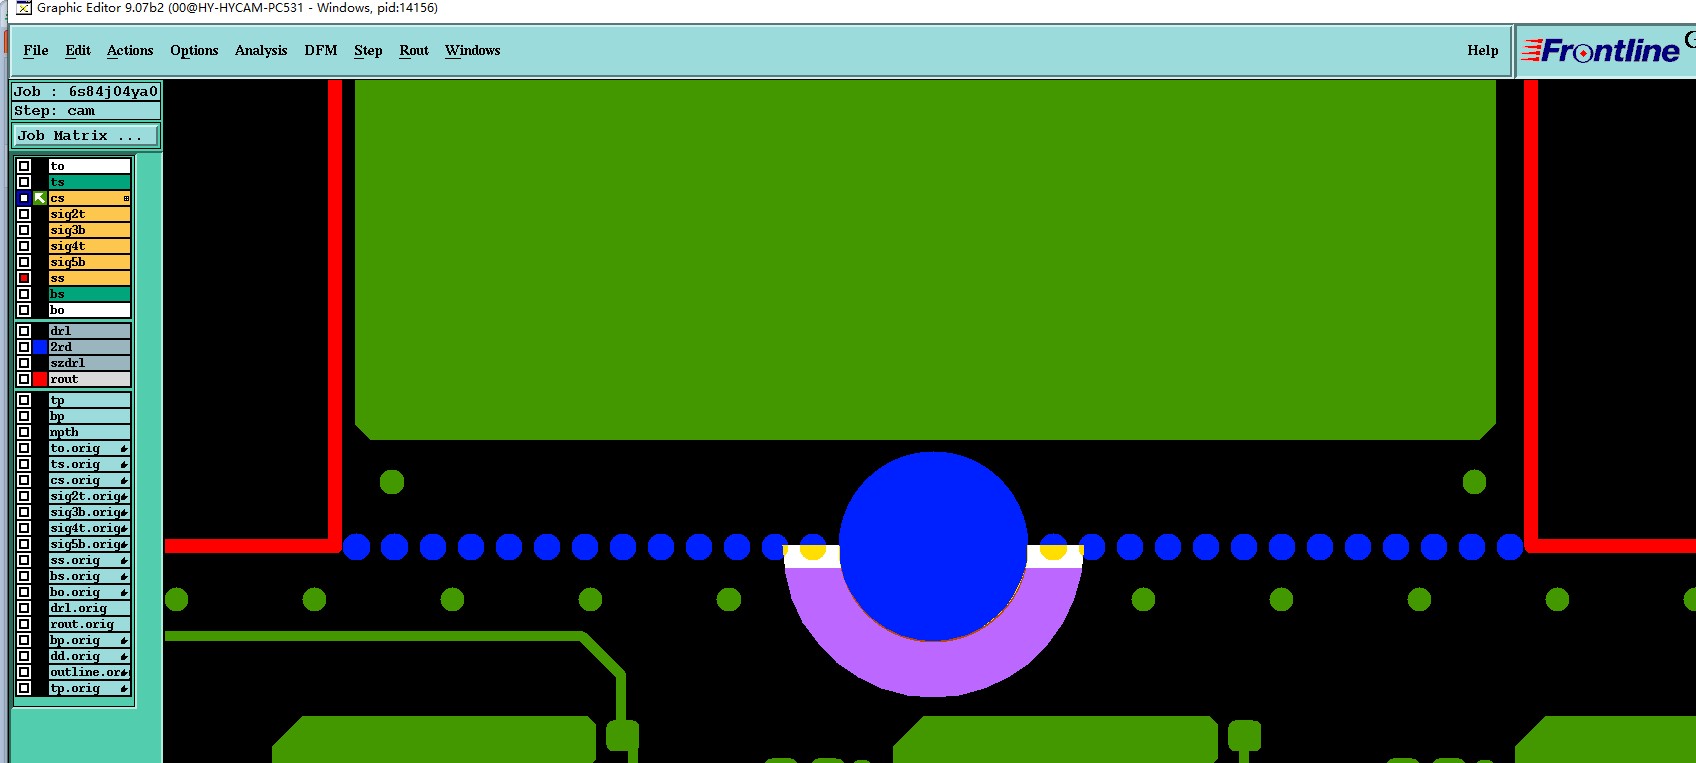The height and width of the screenshot is (763, 1696).
Task: Open the Actions menu
Action: 130,50
